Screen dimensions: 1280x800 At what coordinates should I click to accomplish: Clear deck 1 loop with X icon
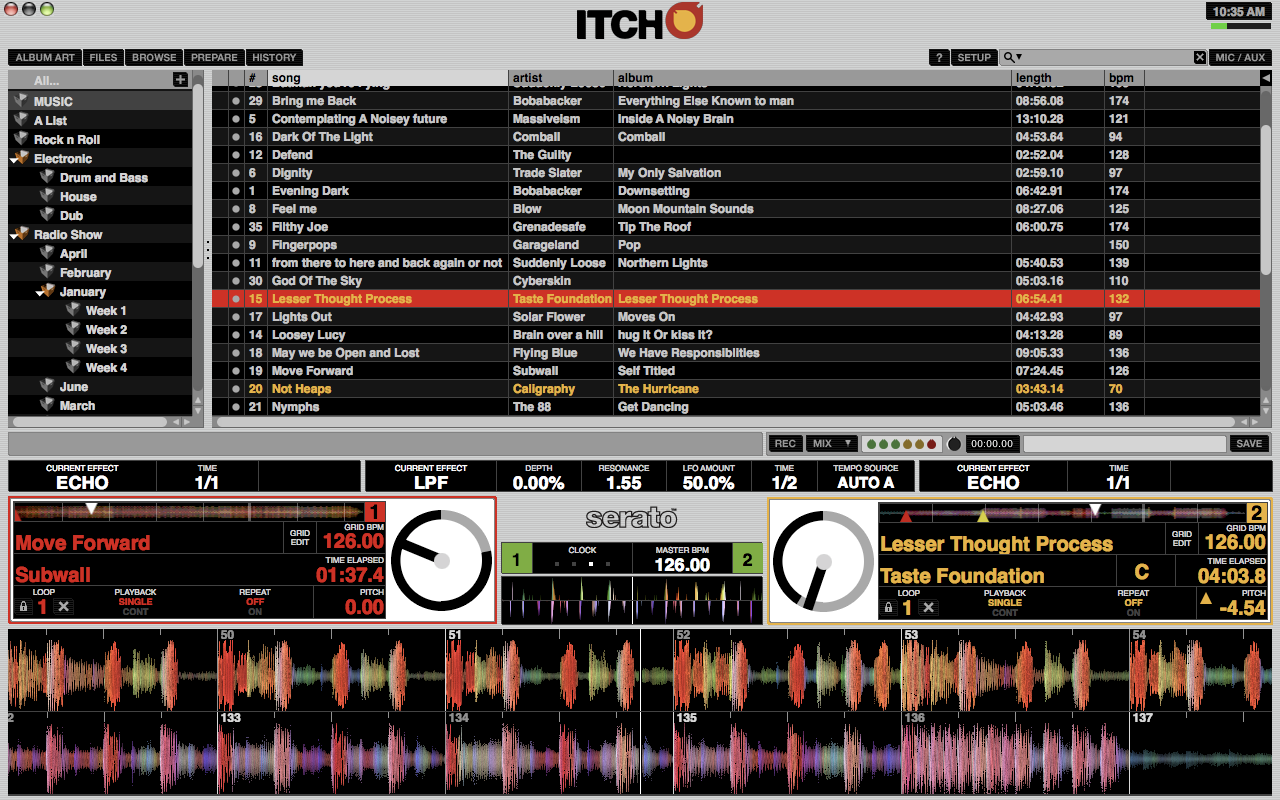pyautogui.click(x=63, y=607)
